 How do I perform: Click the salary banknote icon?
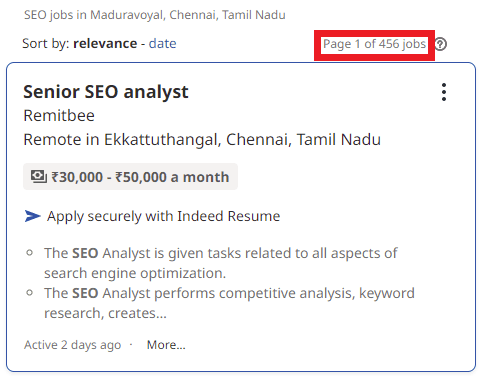coord(39,176)
